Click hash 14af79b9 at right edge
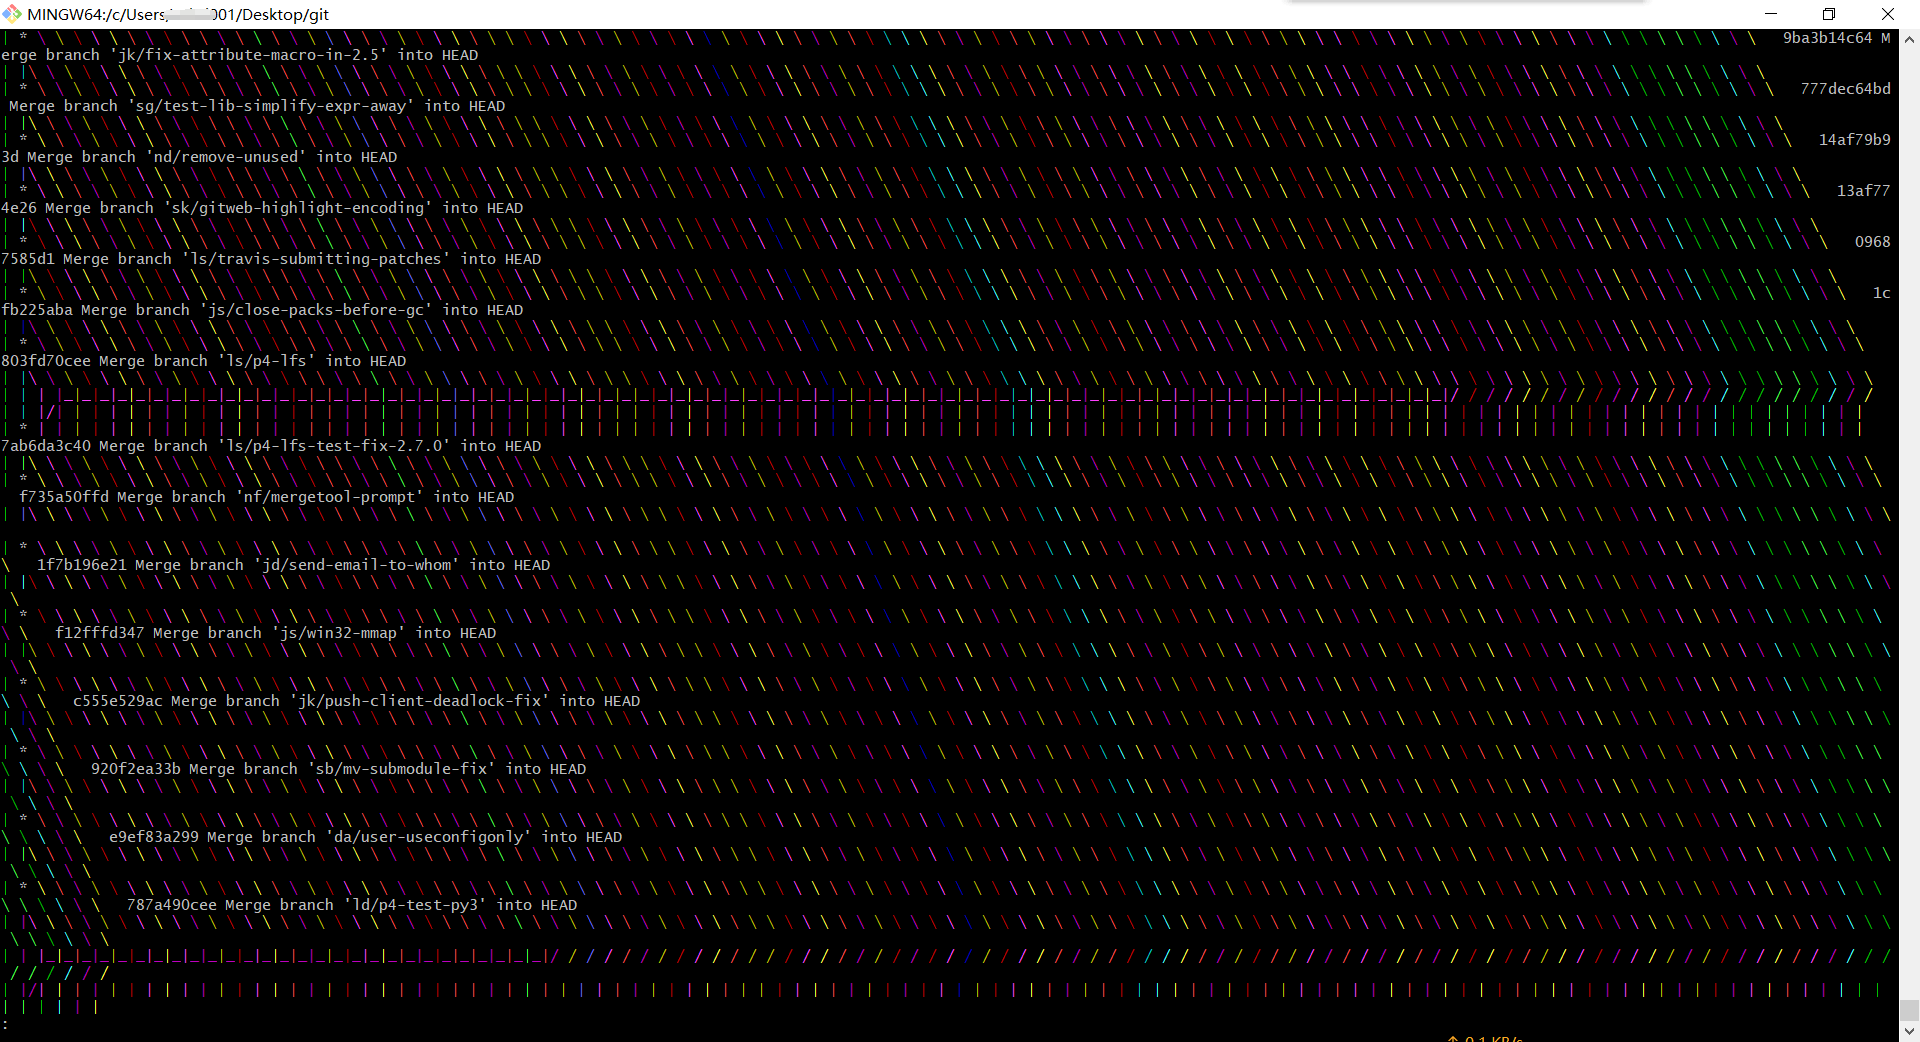The height and width of the screenshot is (1042, 1920). point(1854,140)
